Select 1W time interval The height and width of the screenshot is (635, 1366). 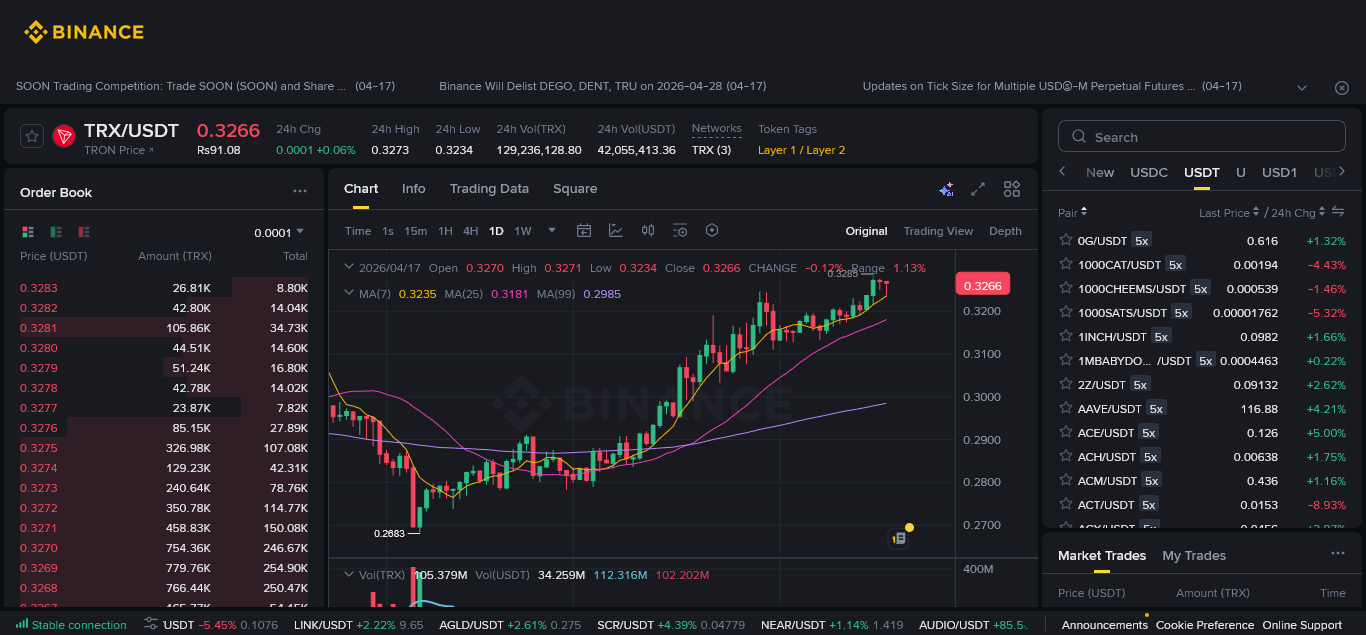tap(523, 231)
